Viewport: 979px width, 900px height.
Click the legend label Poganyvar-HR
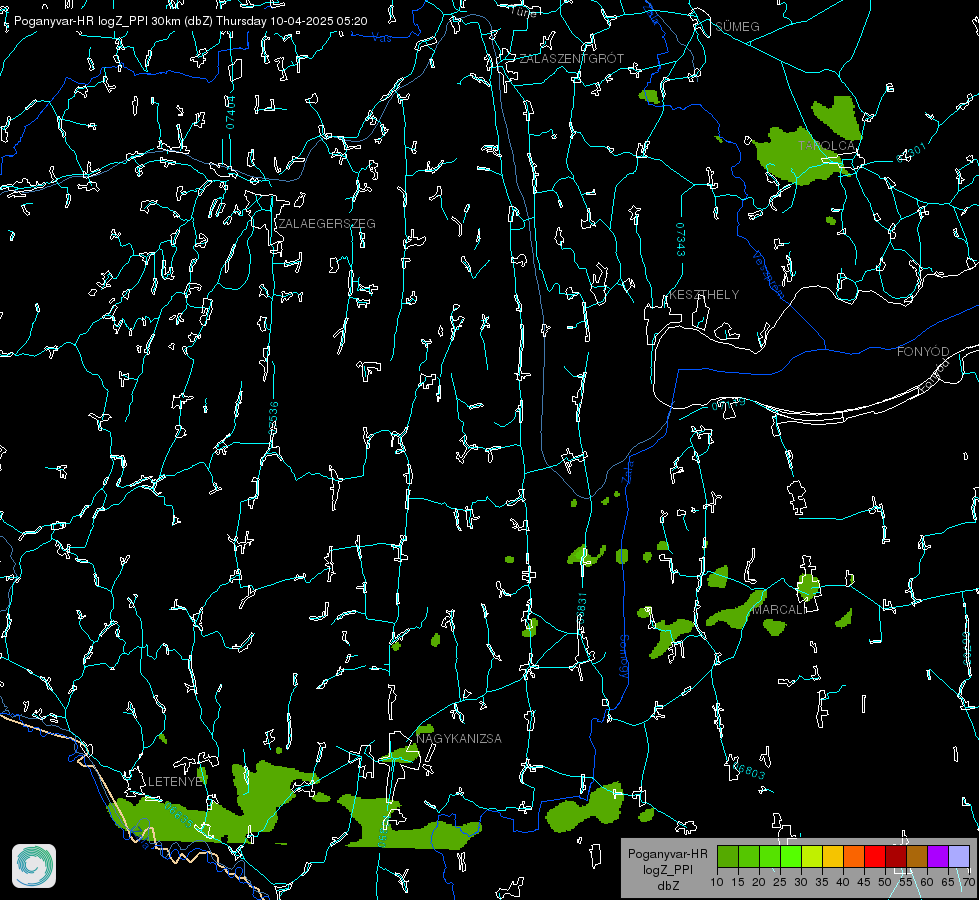click(x=667, y=854)
